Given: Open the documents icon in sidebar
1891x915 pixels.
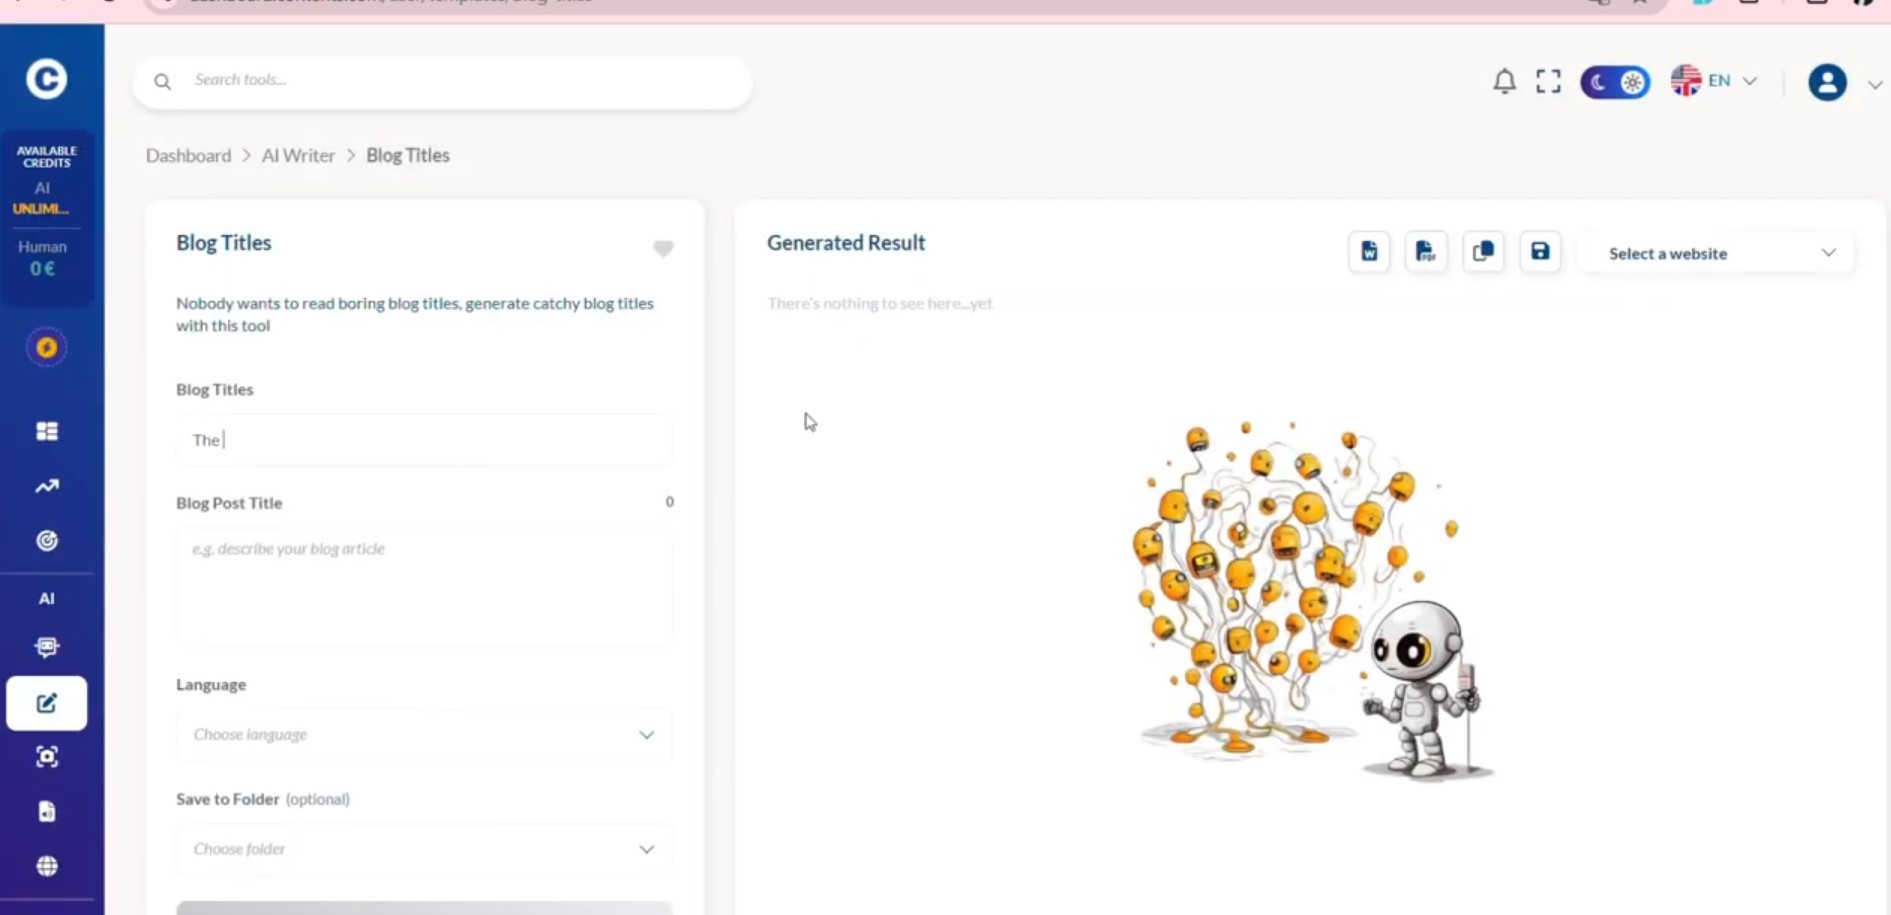Looking at the screenshot, I should pyautogui.click(x=47, y=811).
